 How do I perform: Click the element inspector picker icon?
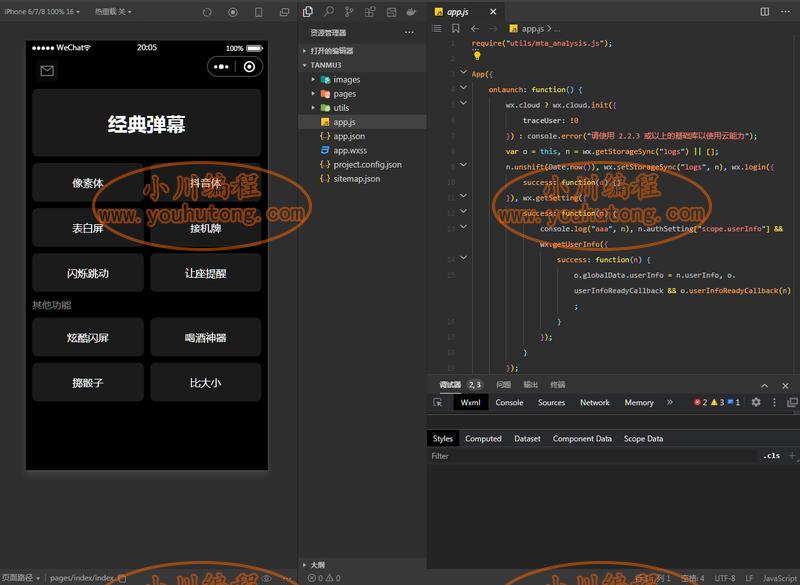tap(438, 402)
